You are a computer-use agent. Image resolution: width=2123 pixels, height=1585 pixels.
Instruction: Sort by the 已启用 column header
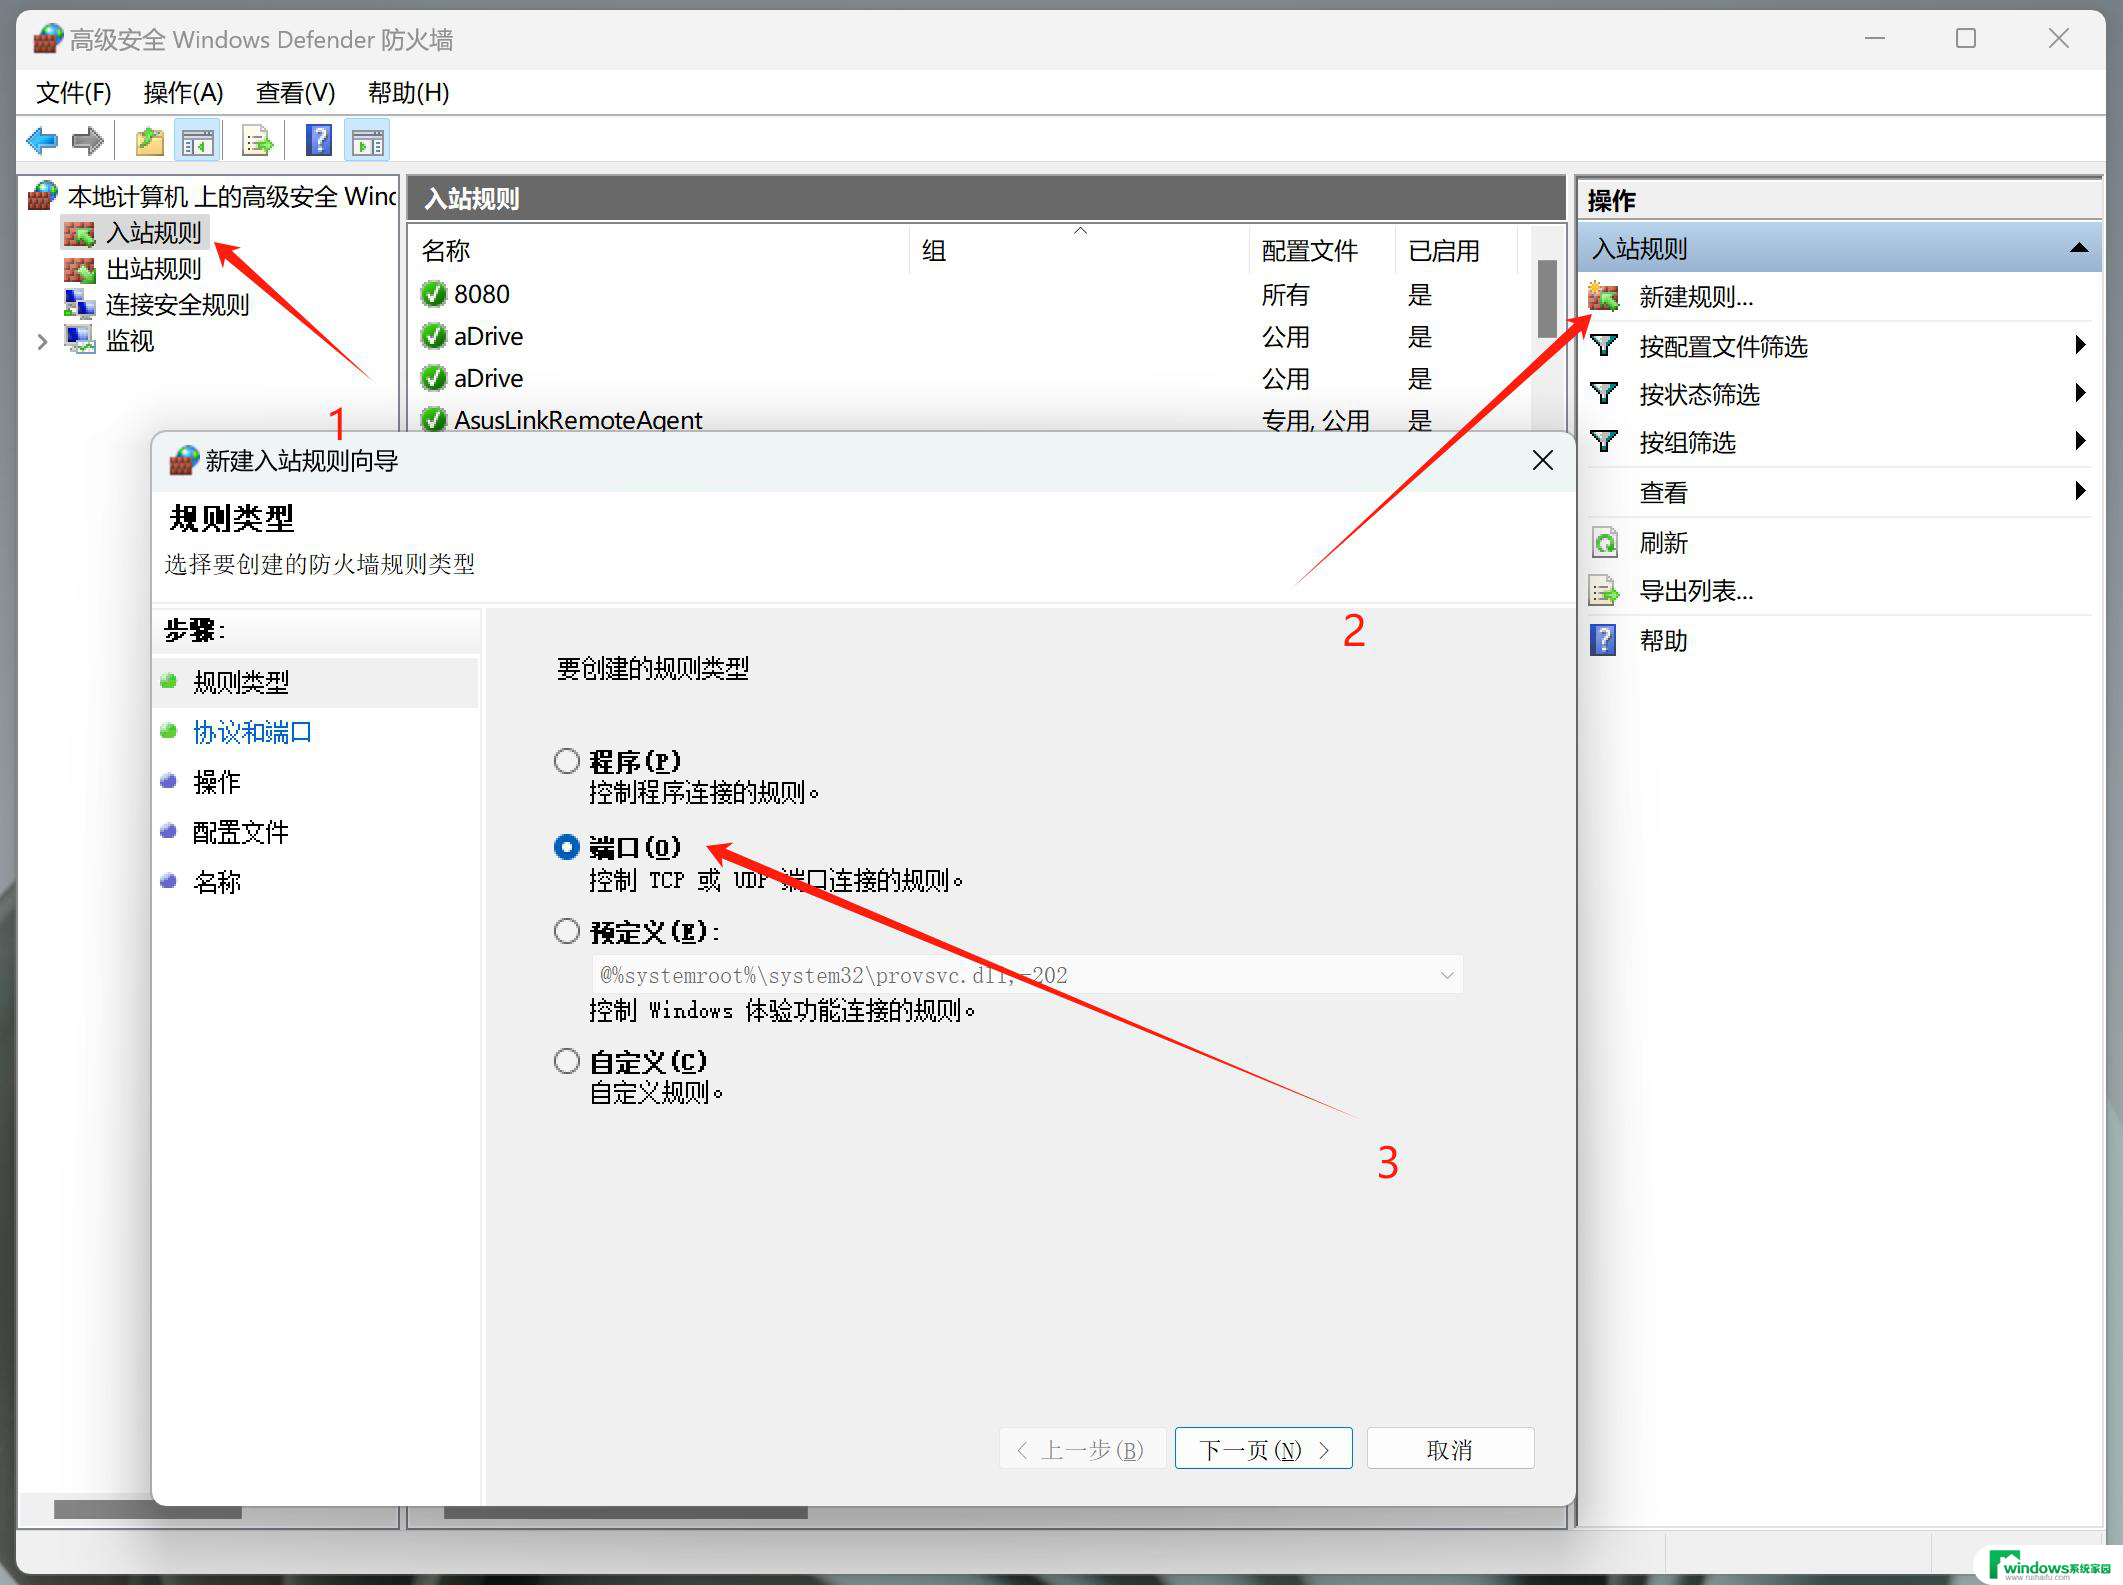[1456, 250]
